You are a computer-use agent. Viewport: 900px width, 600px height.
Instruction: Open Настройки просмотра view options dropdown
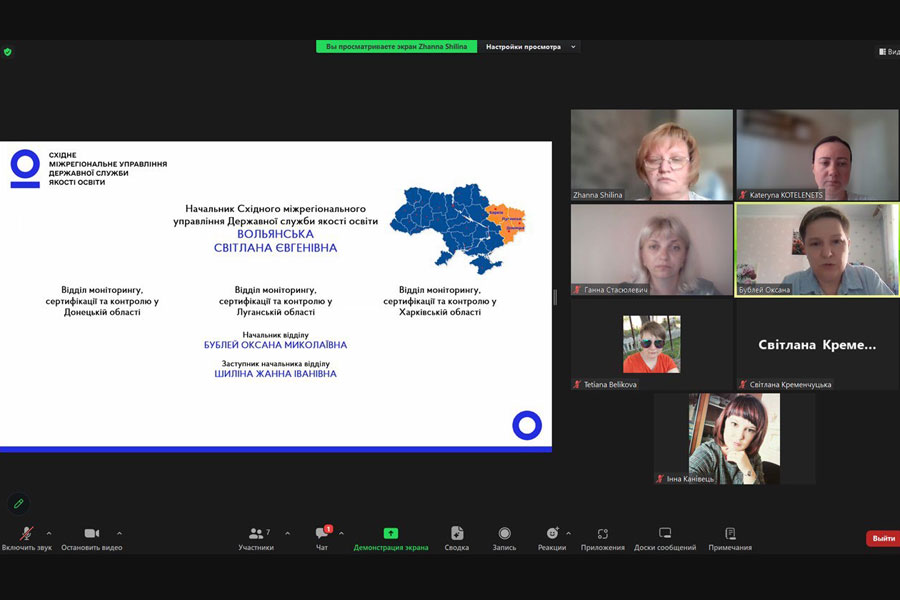[x=530, y=46]
